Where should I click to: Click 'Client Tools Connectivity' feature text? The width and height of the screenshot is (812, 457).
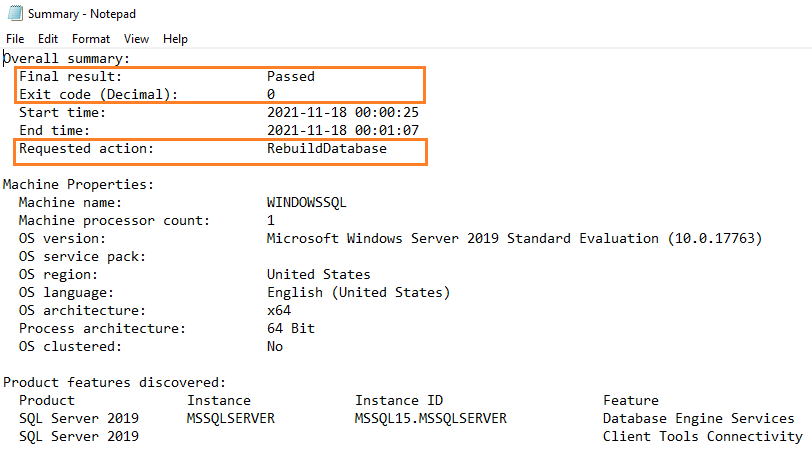pos(702,436)
